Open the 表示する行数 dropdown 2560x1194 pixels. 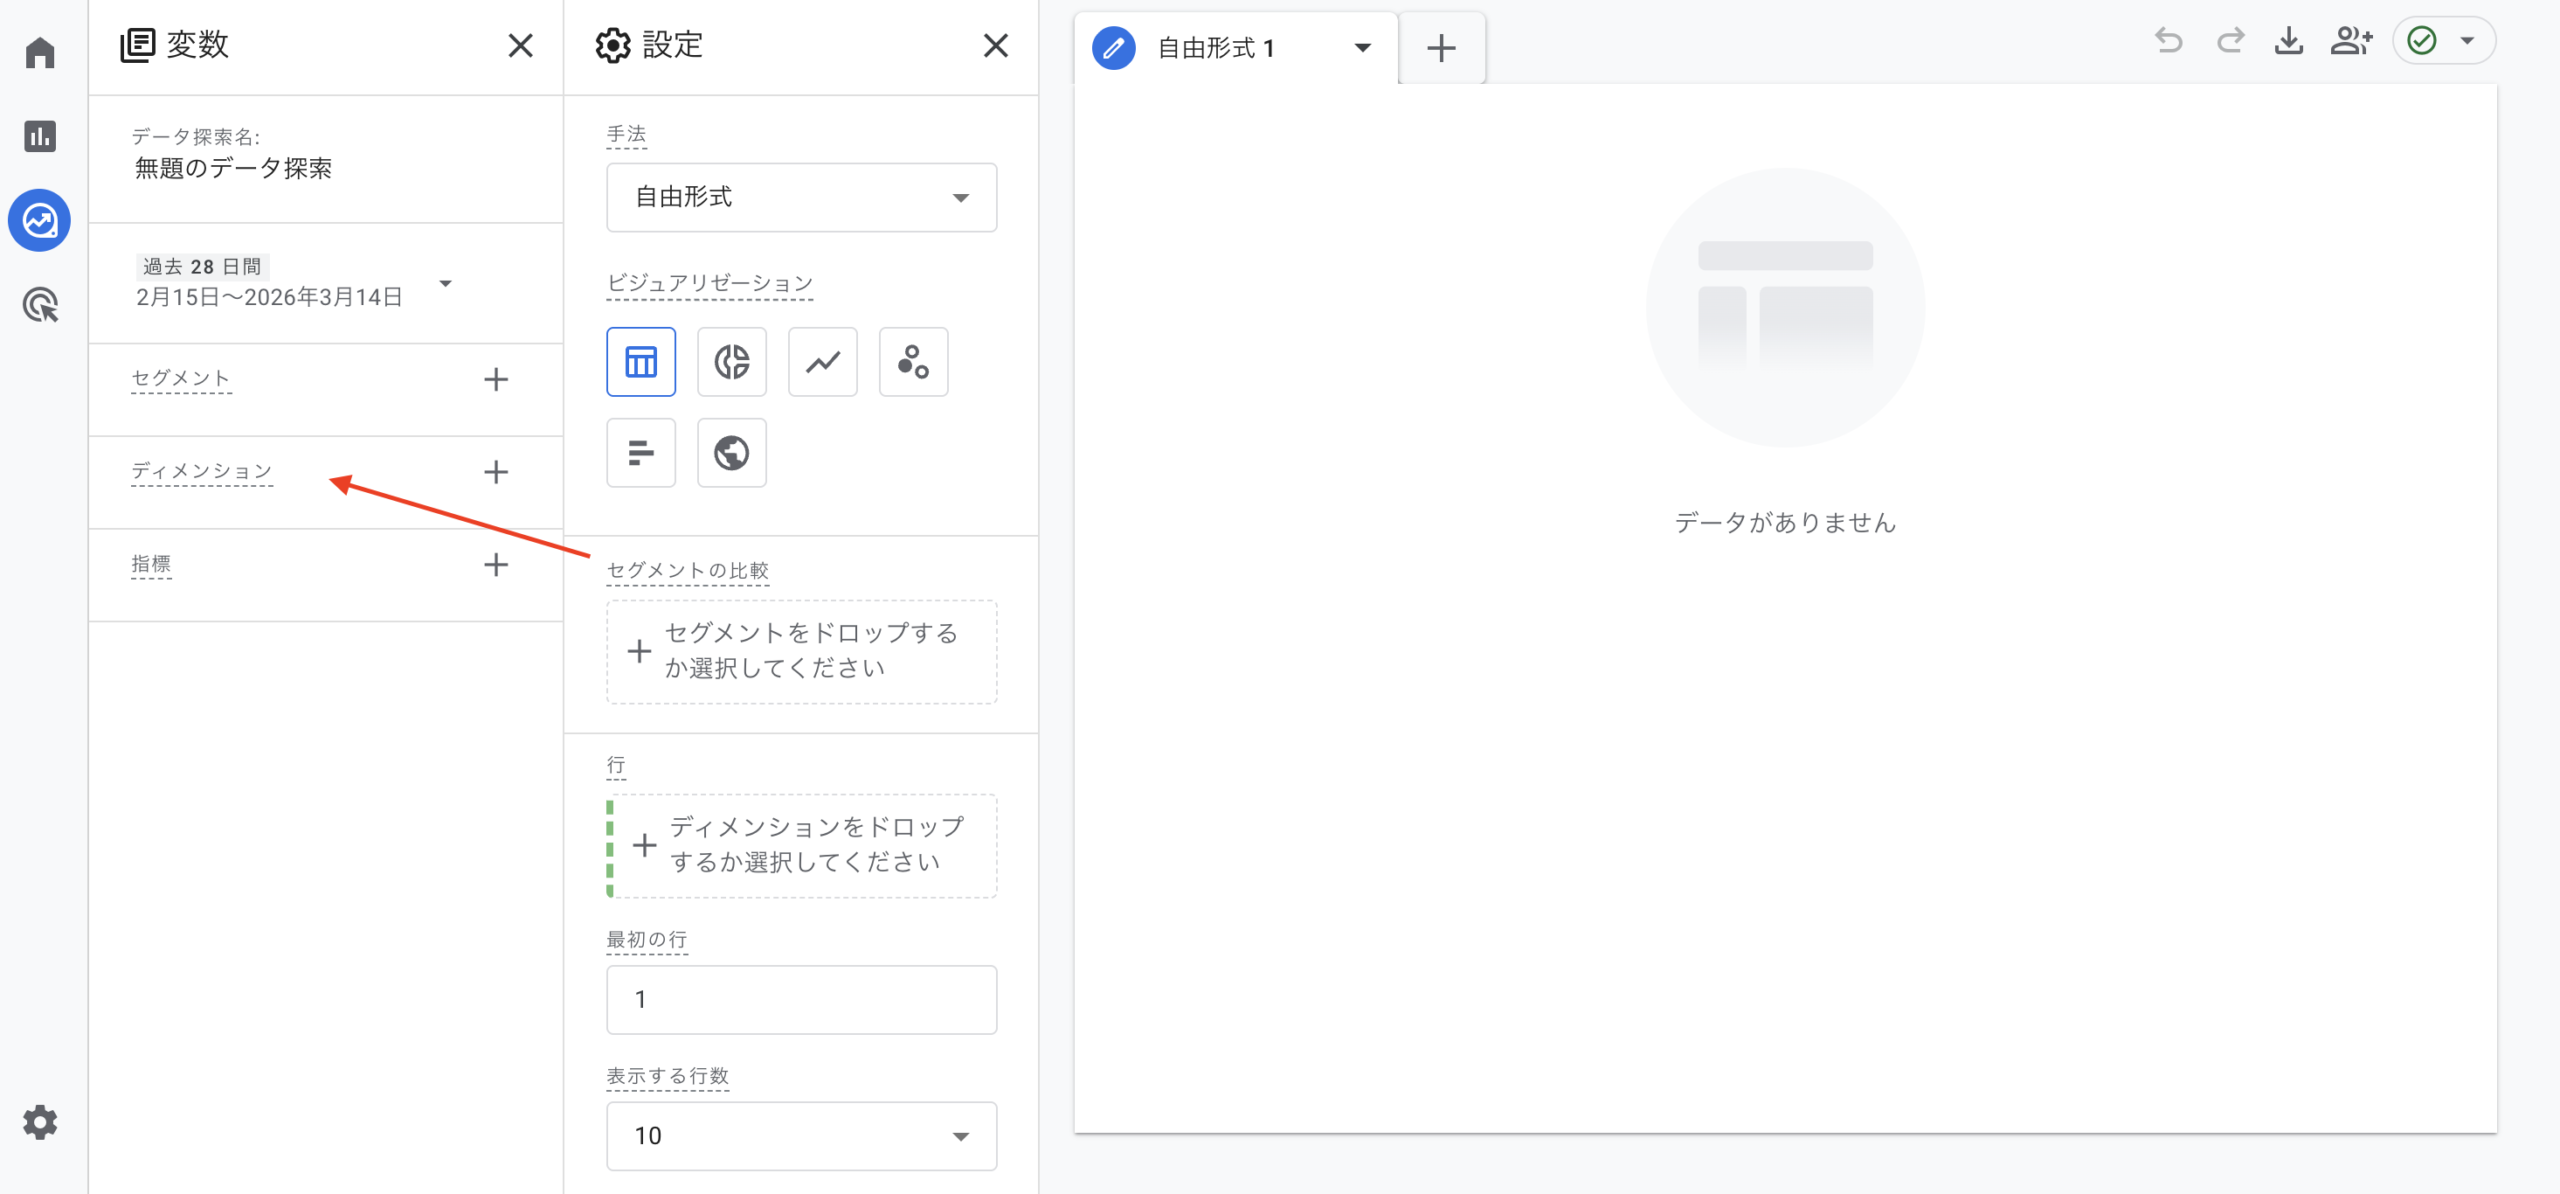pos(801,1135)
